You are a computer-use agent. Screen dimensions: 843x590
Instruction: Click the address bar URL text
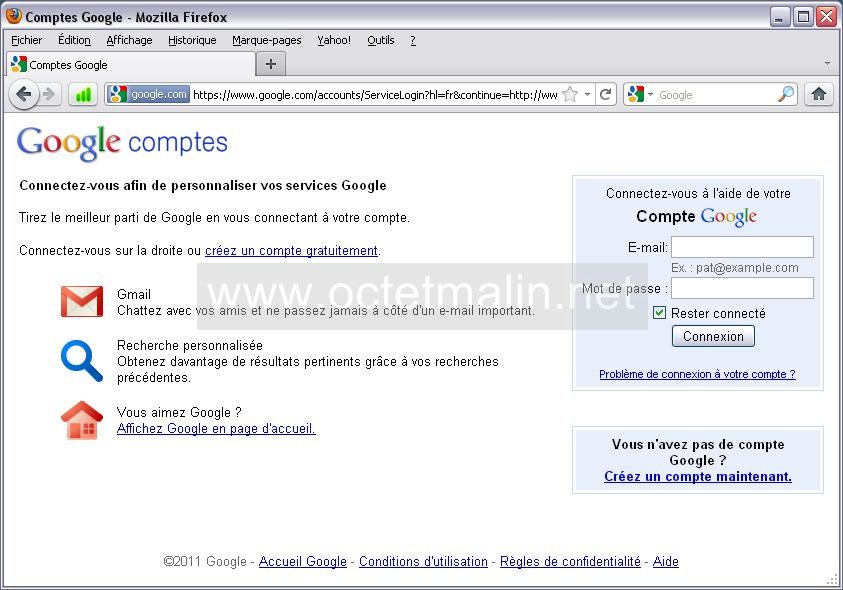(x=375, y=95)
